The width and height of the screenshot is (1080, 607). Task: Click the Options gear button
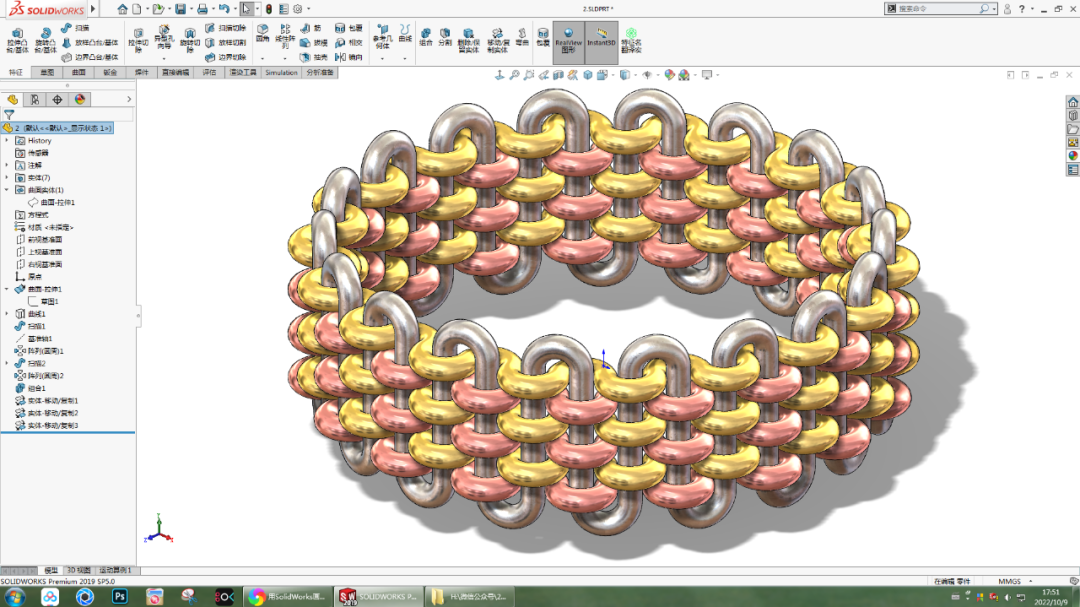(295, 8)
